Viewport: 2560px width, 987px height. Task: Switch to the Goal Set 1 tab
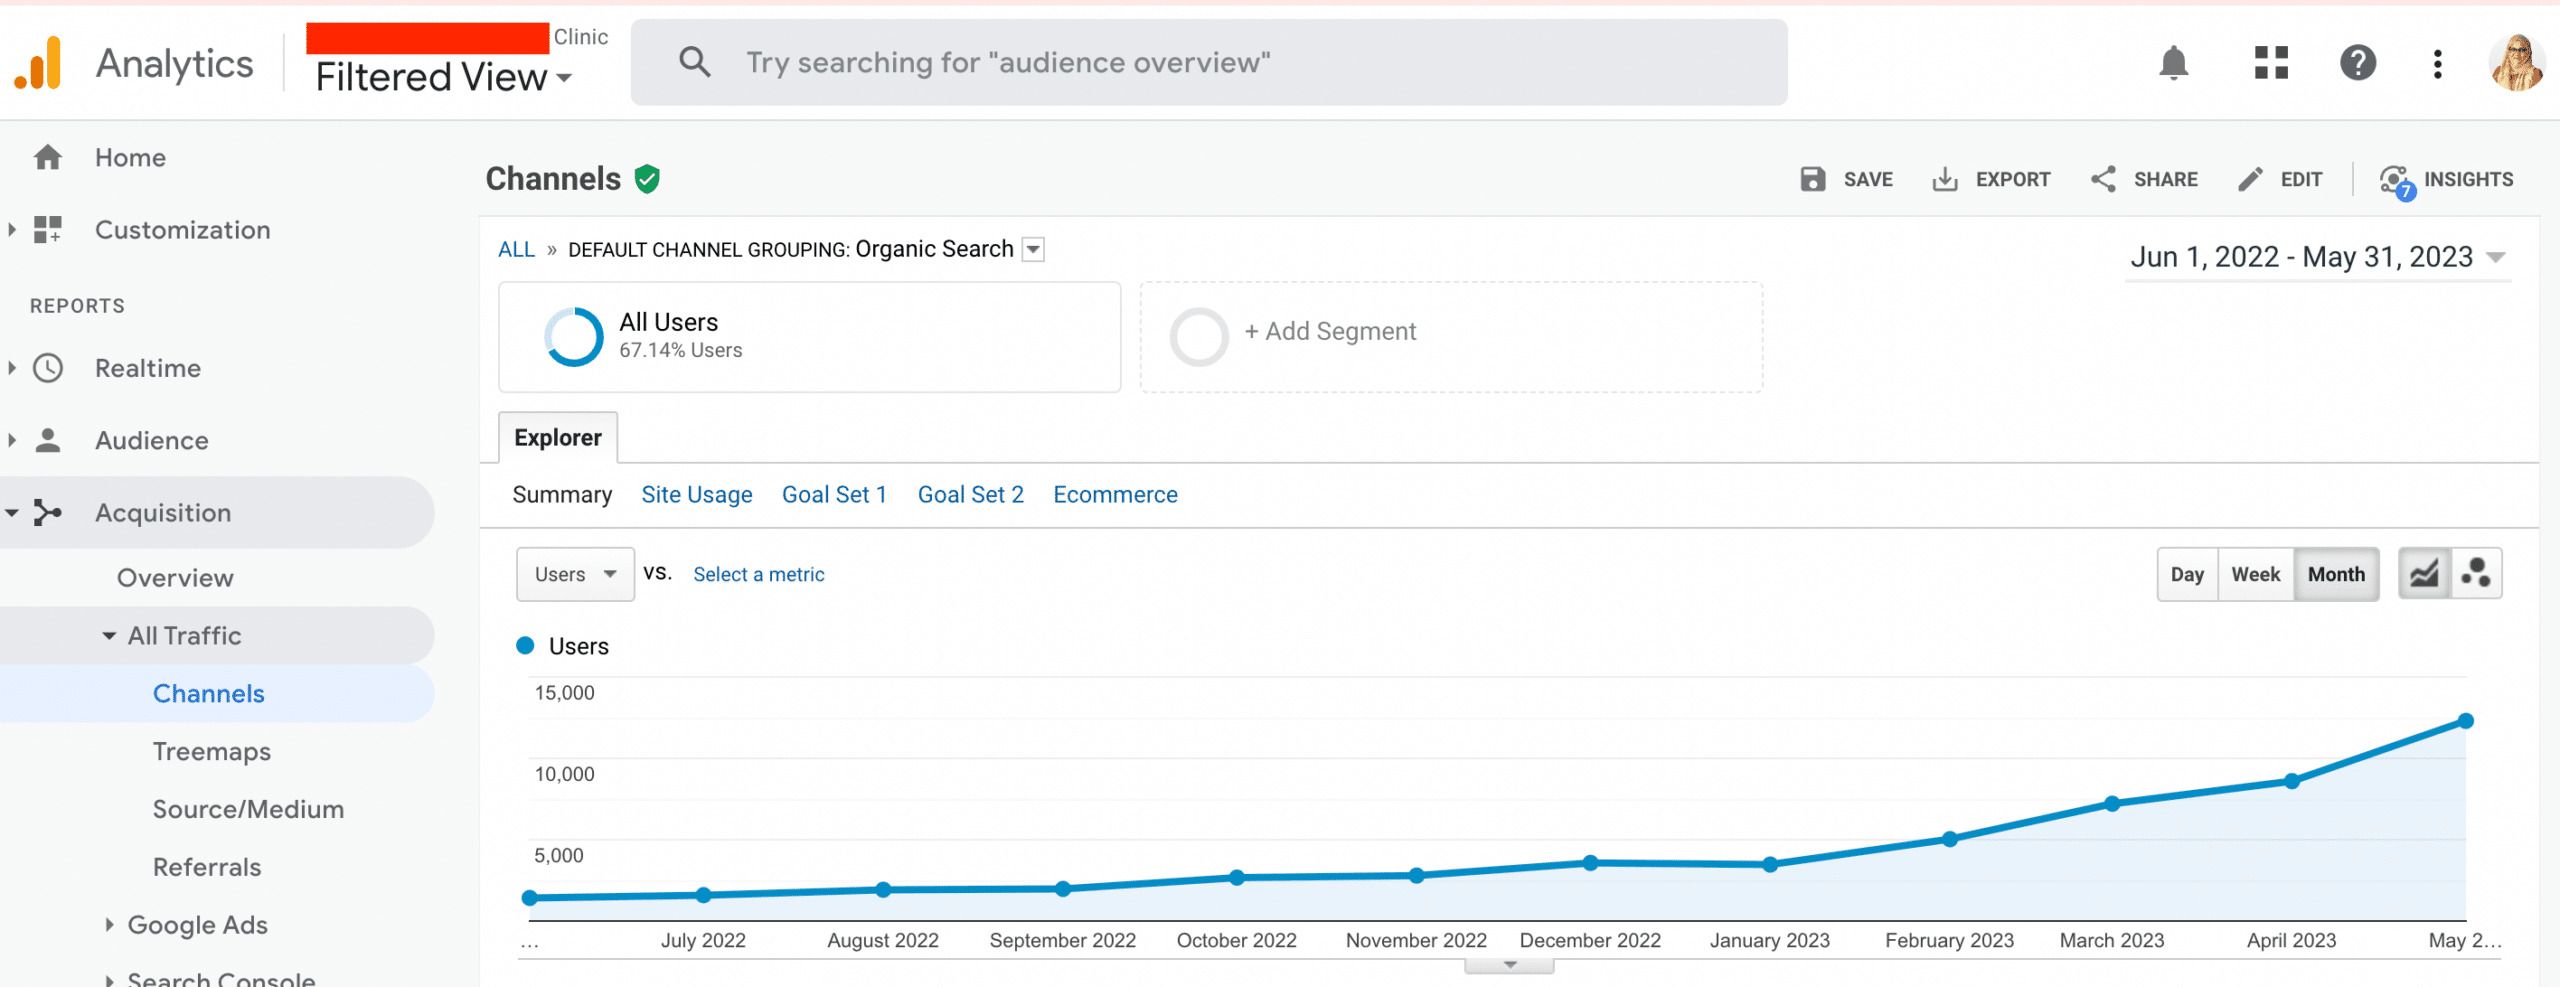pos(835,495)
